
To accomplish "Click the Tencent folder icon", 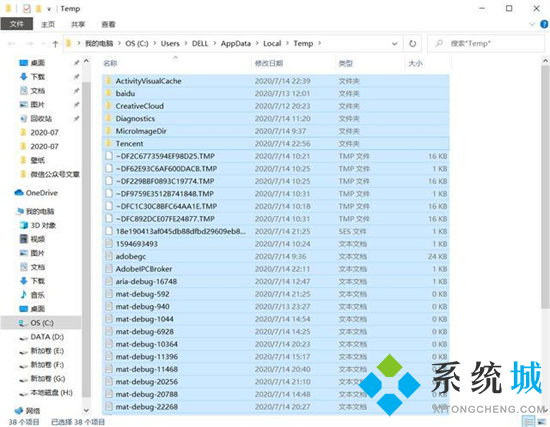I will 109,143.
